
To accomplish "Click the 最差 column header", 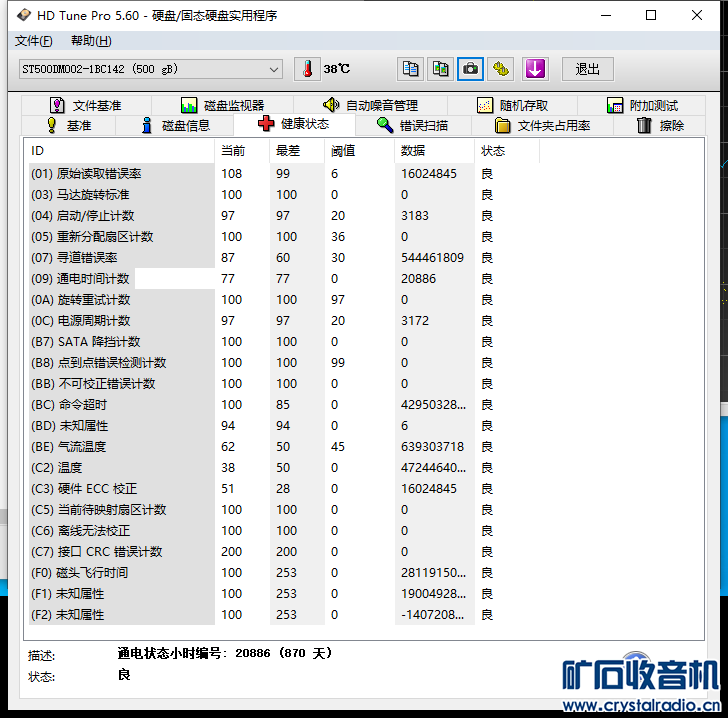I will 297,151.
